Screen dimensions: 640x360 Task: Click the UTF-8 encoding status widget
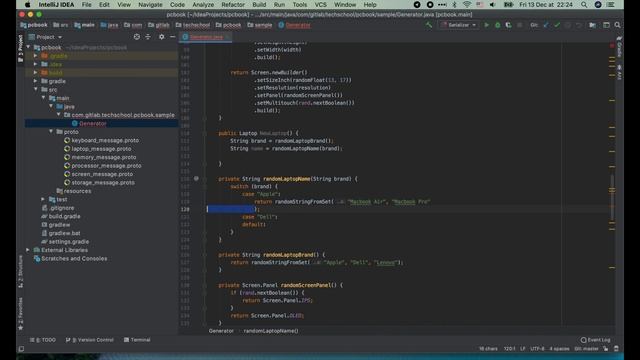pos(537,349)
